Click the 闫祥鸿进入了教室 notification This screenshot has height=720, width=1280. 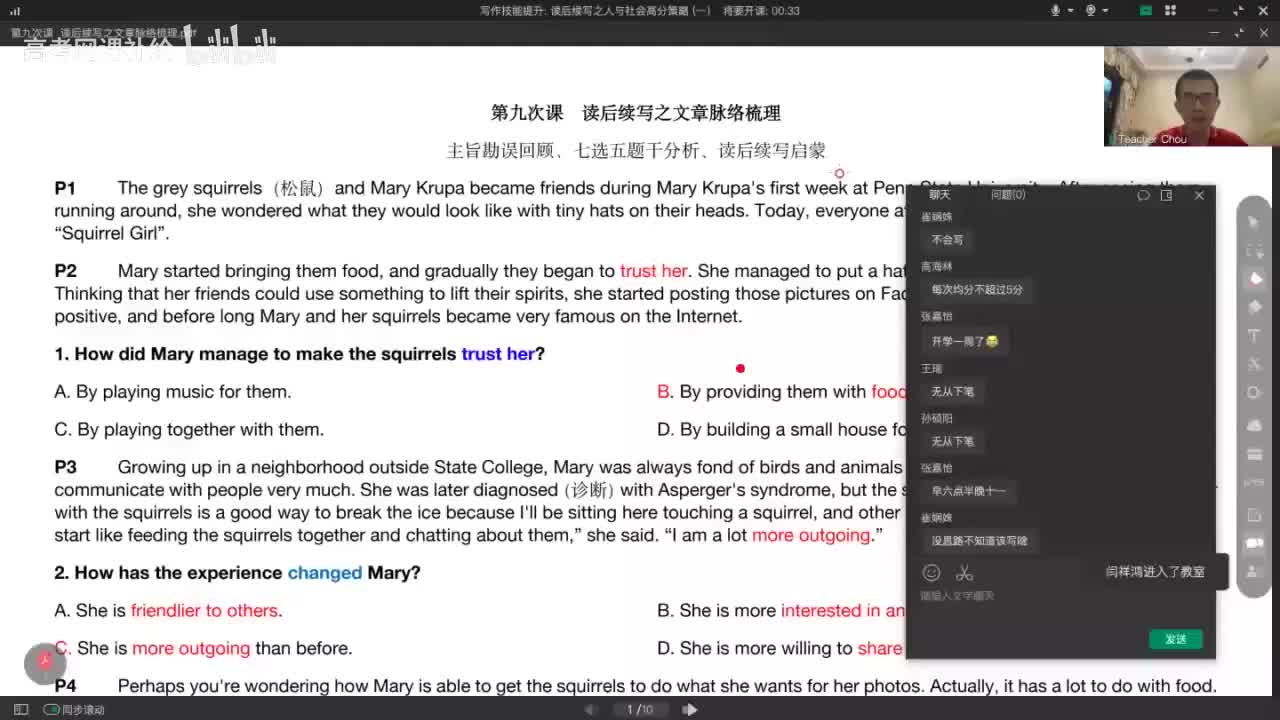coord(1155,572)
